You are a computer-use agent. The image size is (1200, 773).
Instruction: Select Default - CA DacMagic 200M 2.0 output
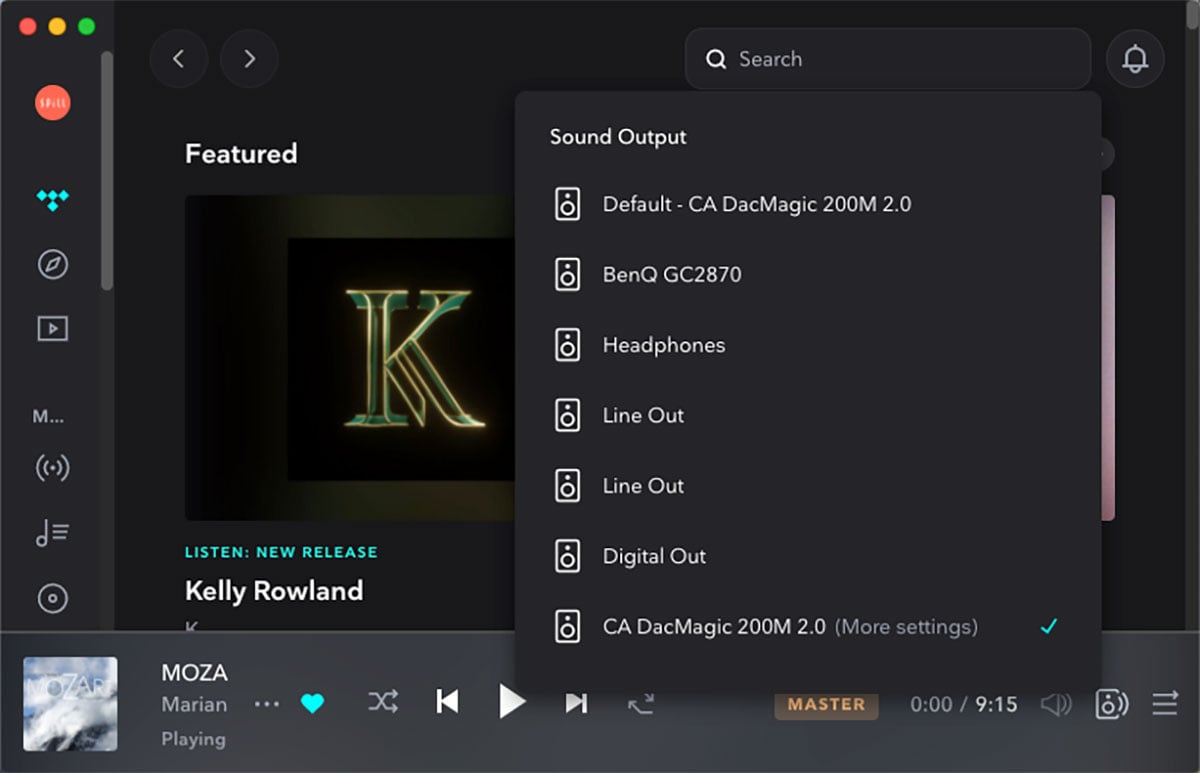(x=808, y=204)
